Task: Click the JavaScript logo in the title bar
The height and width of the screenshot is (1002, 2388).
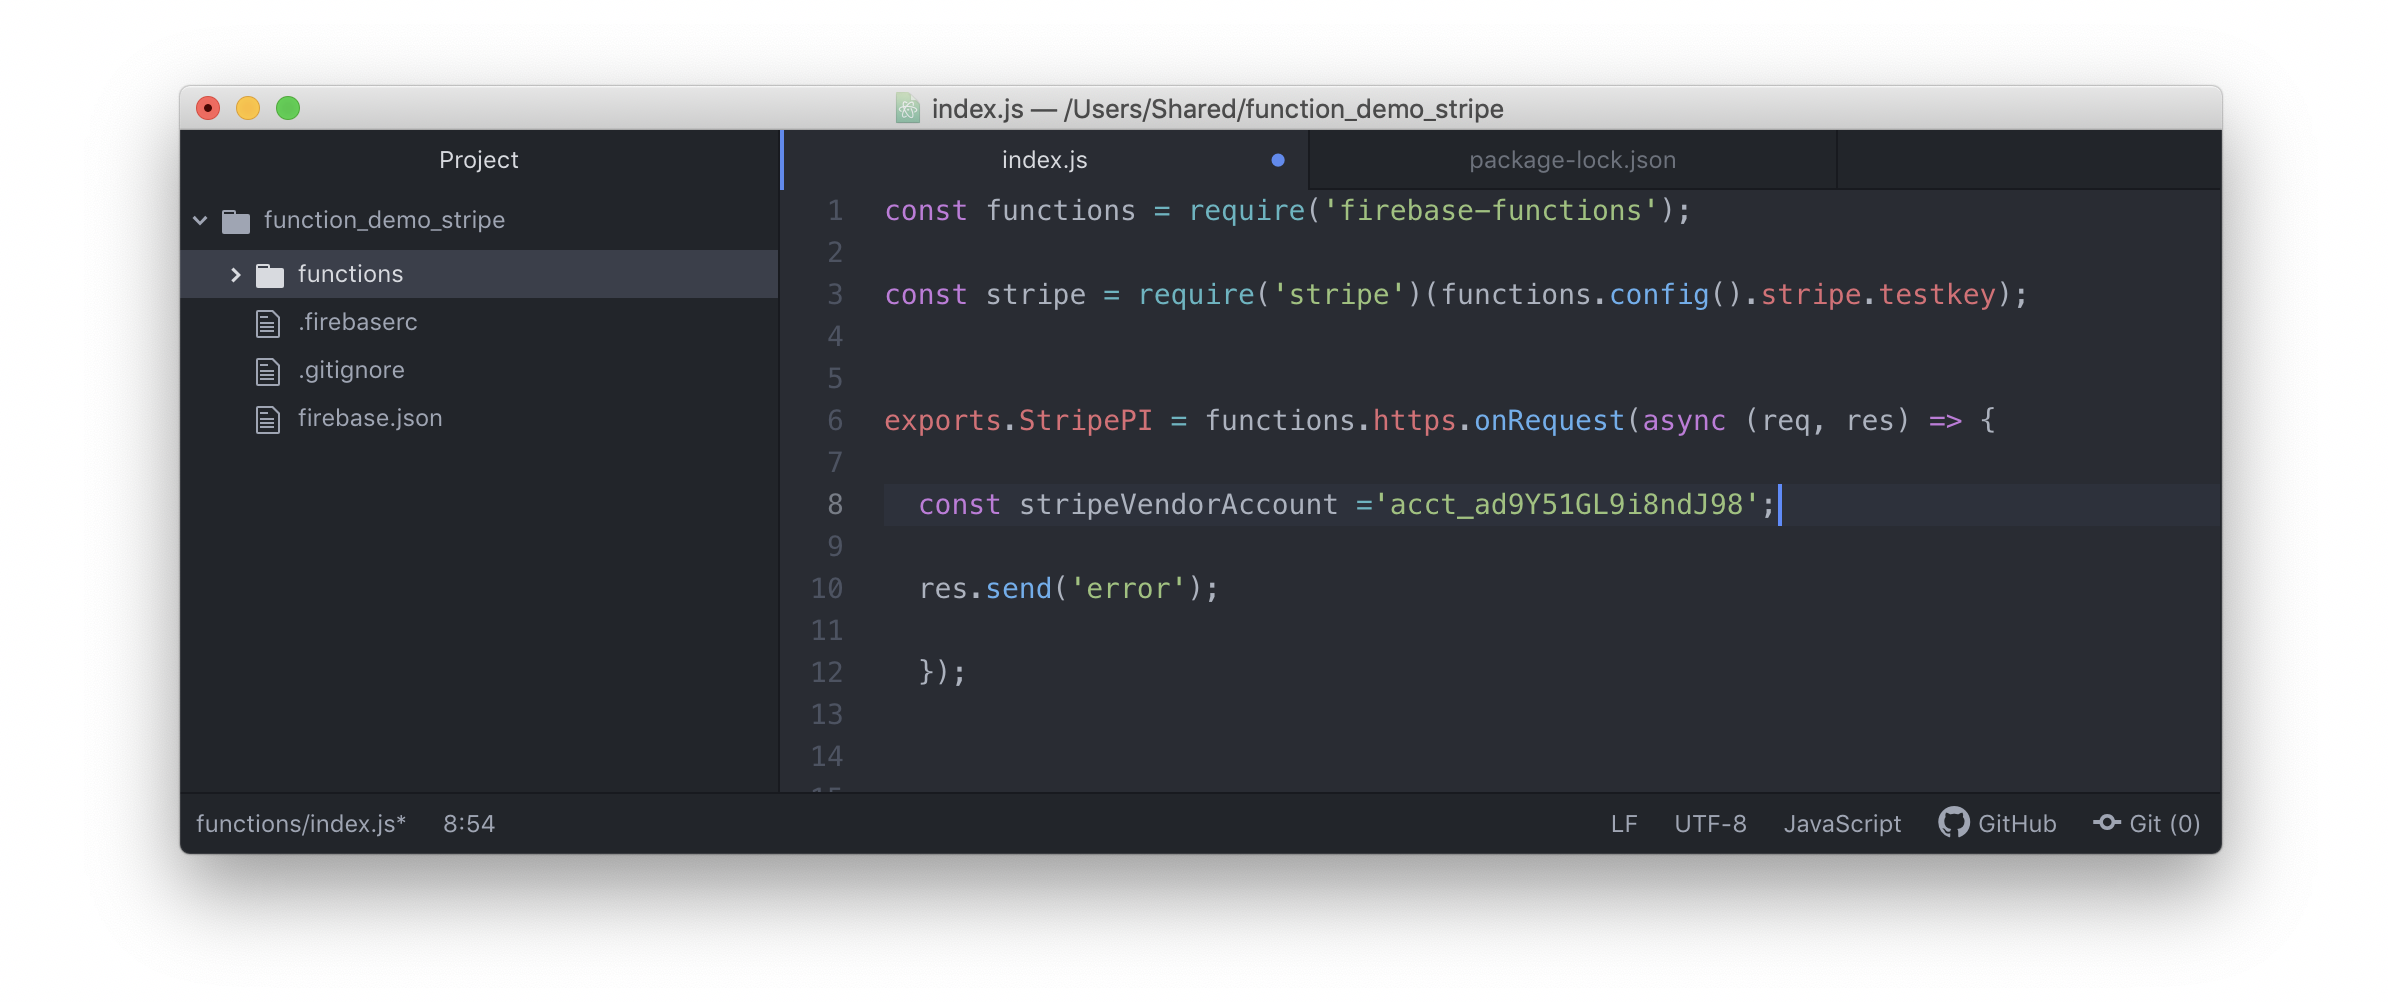Action: pos(906,109)
